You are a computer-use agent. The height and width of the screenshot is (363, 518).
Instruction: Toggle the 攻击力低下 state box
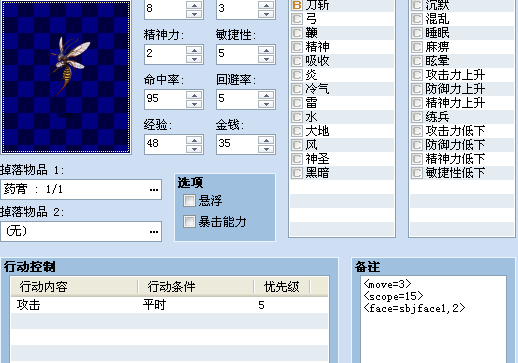[x=417, y=131]
